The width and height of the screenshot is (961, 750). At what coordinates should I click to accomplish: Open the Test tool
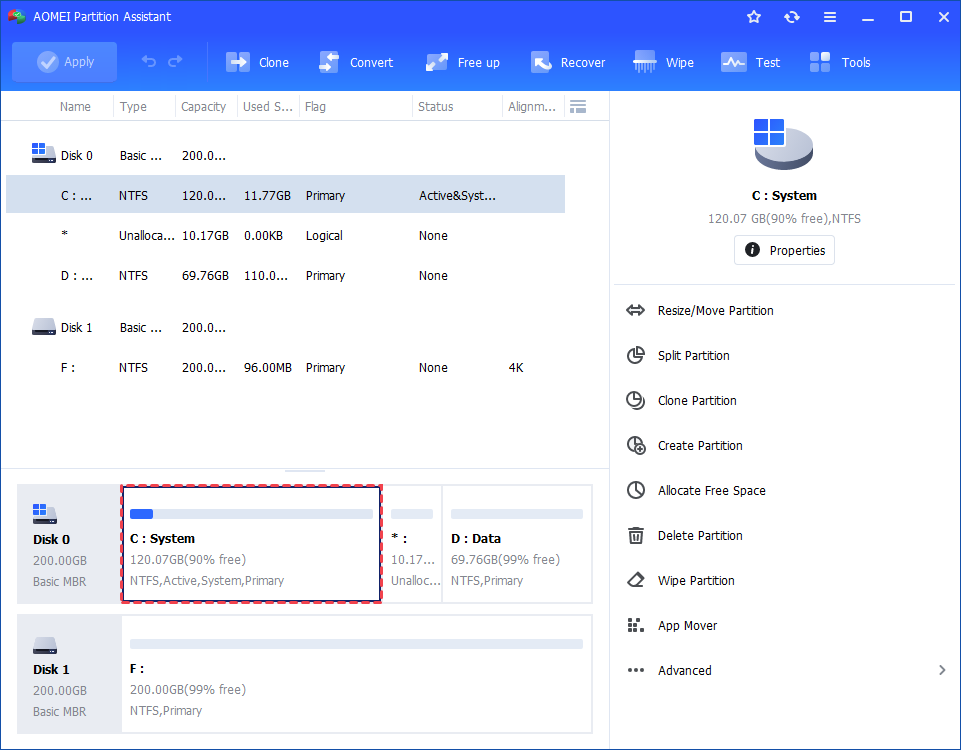click(x=751, y=62)
